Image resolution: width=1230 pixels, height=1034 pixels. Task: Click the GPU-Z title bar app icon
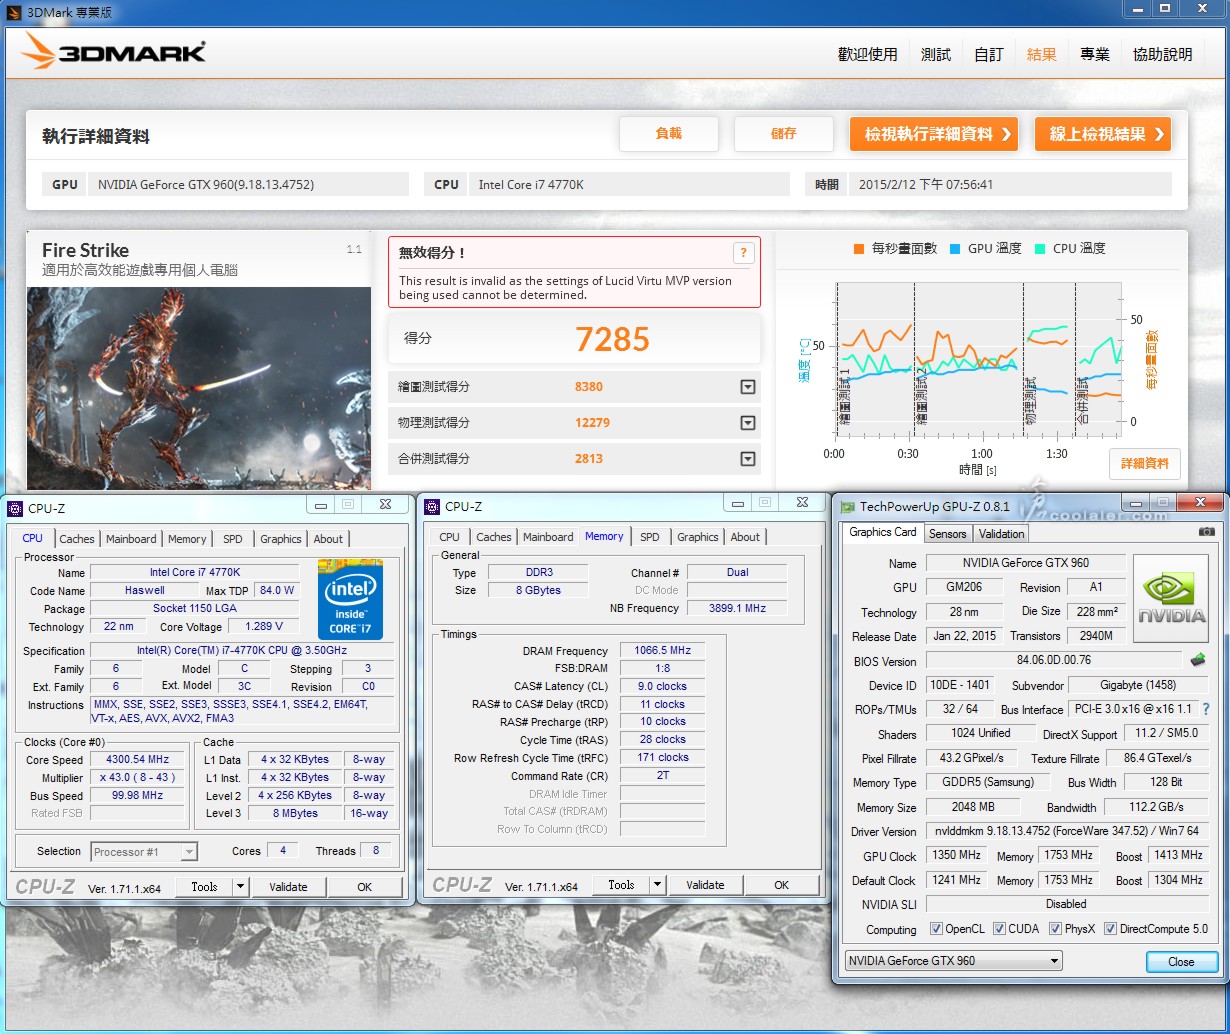click(847, 507)
